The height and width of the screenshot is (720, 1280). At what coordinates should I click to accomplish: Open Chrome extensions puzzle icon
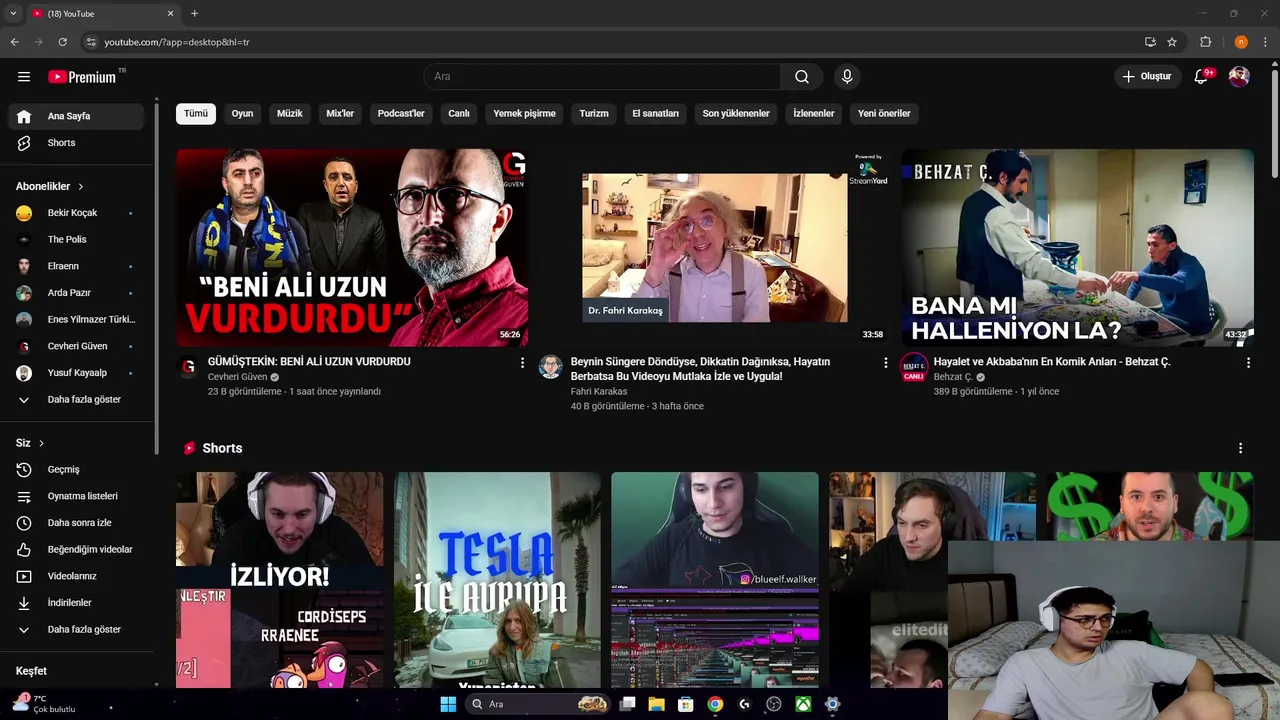(1205, 42)
